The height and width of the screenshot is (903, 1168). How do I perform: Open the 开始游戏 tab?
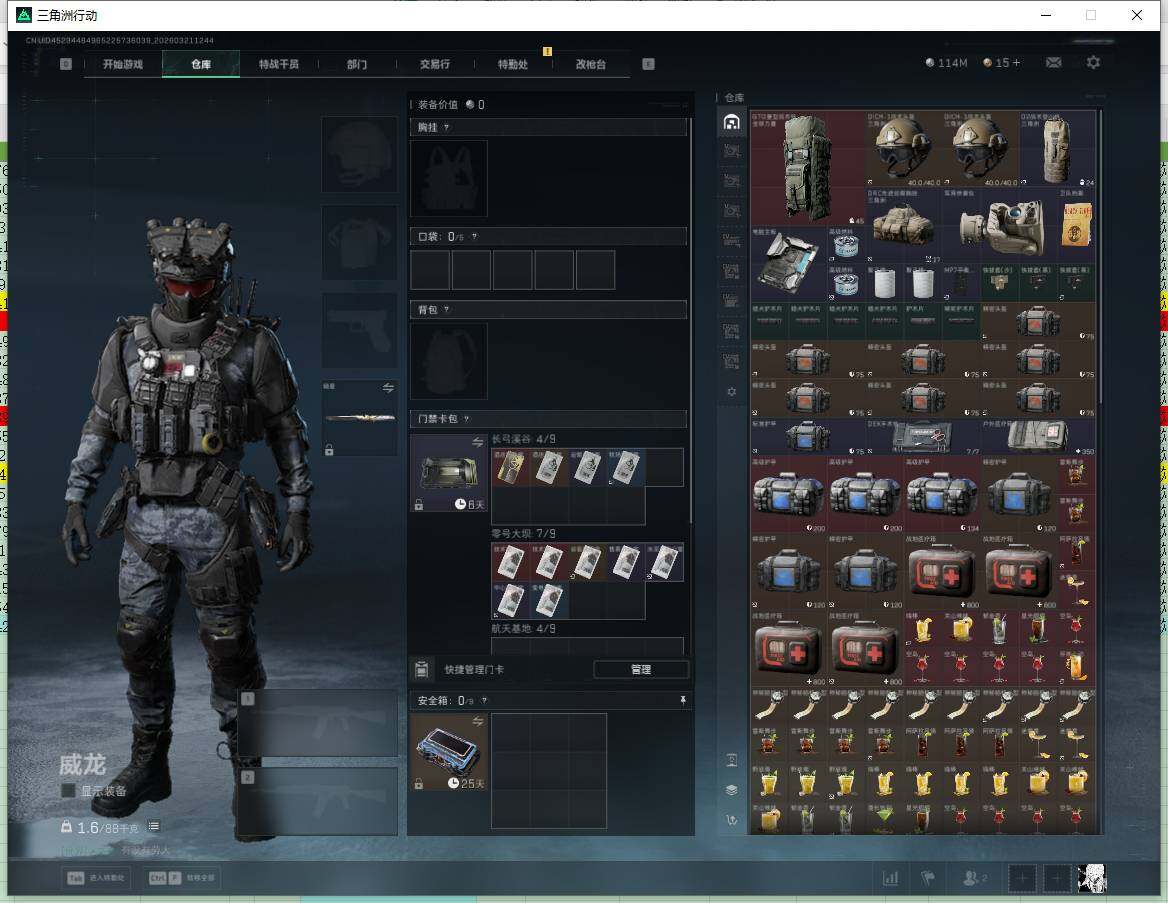(x=123, y=64)
